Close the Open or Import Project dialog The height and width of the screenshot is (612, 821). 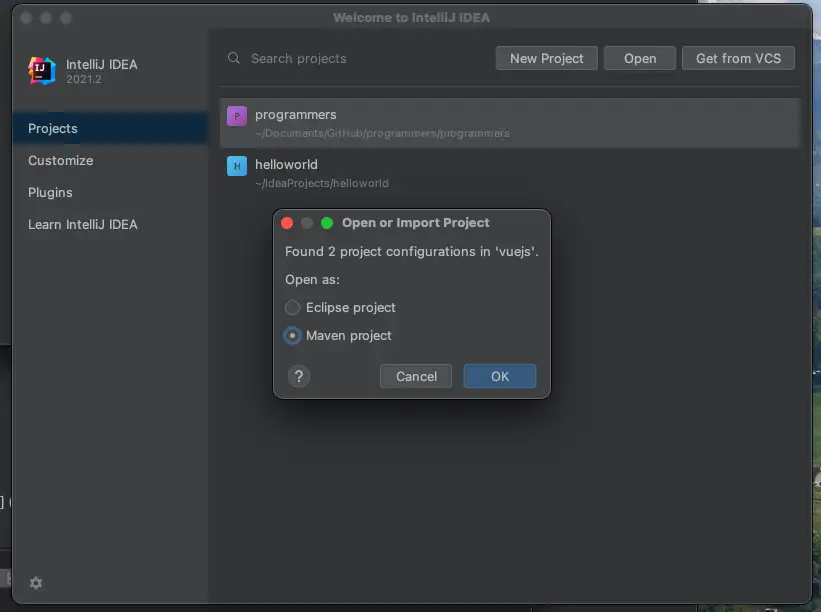[x=287, y=223]
